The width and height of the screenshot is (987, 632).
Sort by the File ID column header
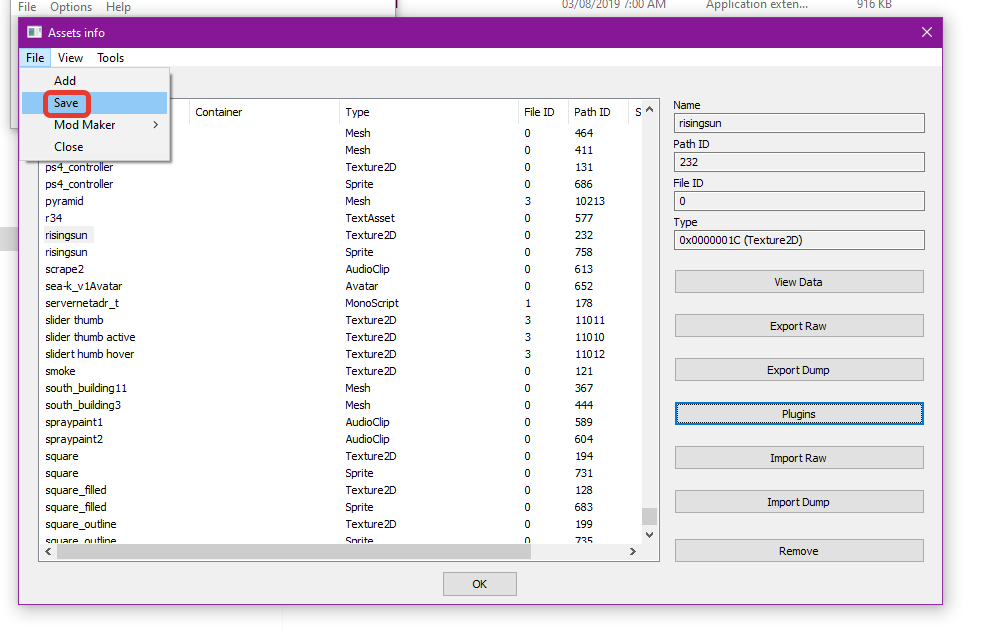[543, 112]
